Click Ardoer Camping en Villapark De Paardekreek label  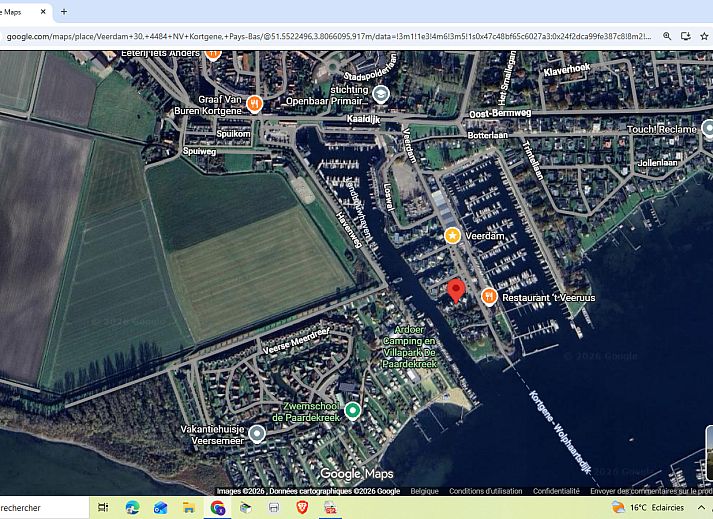(x=410, y=346)
